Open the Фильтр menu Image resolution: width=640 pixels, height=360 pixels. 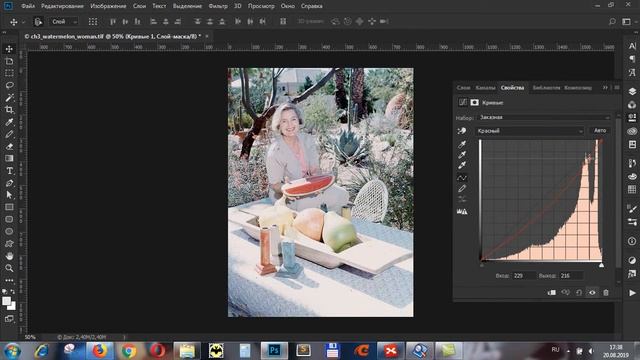pyautogui.click(x=218, y=6)
